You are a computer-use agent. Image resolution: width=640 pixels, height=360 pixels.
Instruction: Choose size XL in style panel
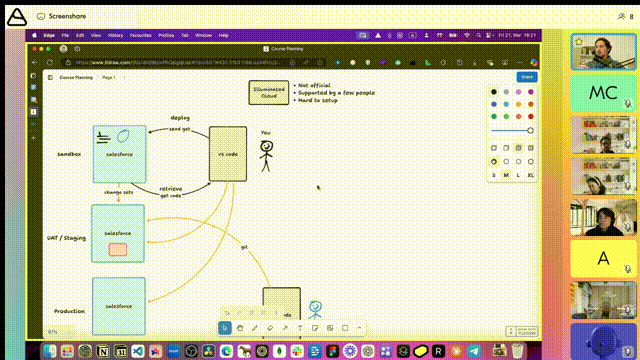pyautogui.click(x=531, y=175)
